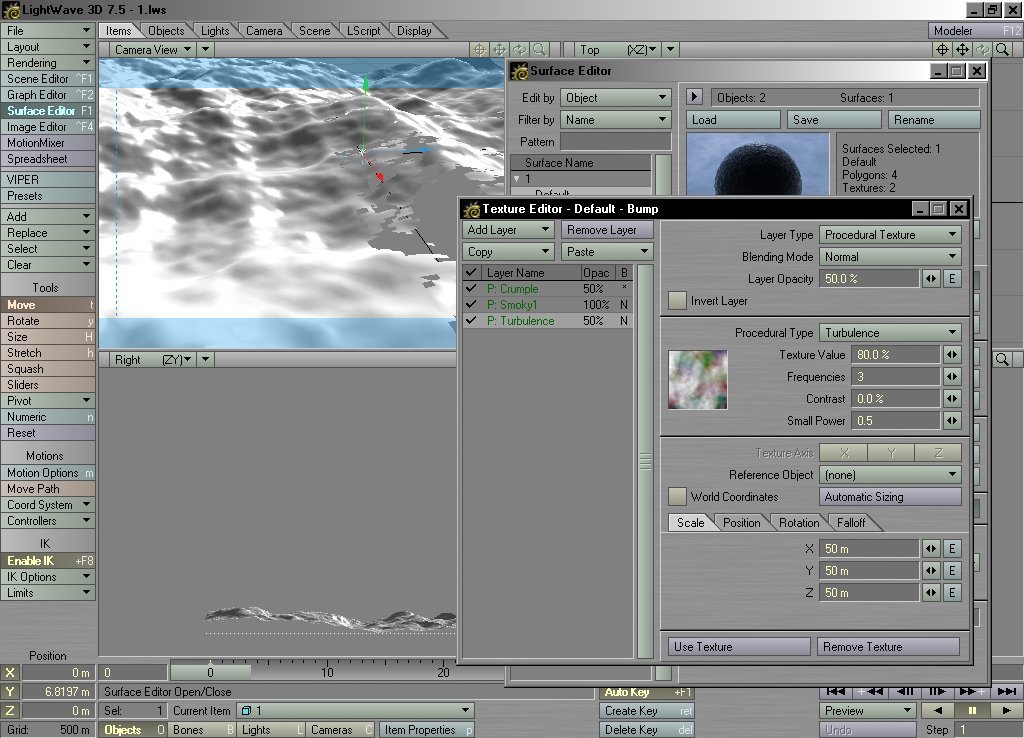Click the Camera View pan icon
1024x738 pixels.
(x=479, y=50)
